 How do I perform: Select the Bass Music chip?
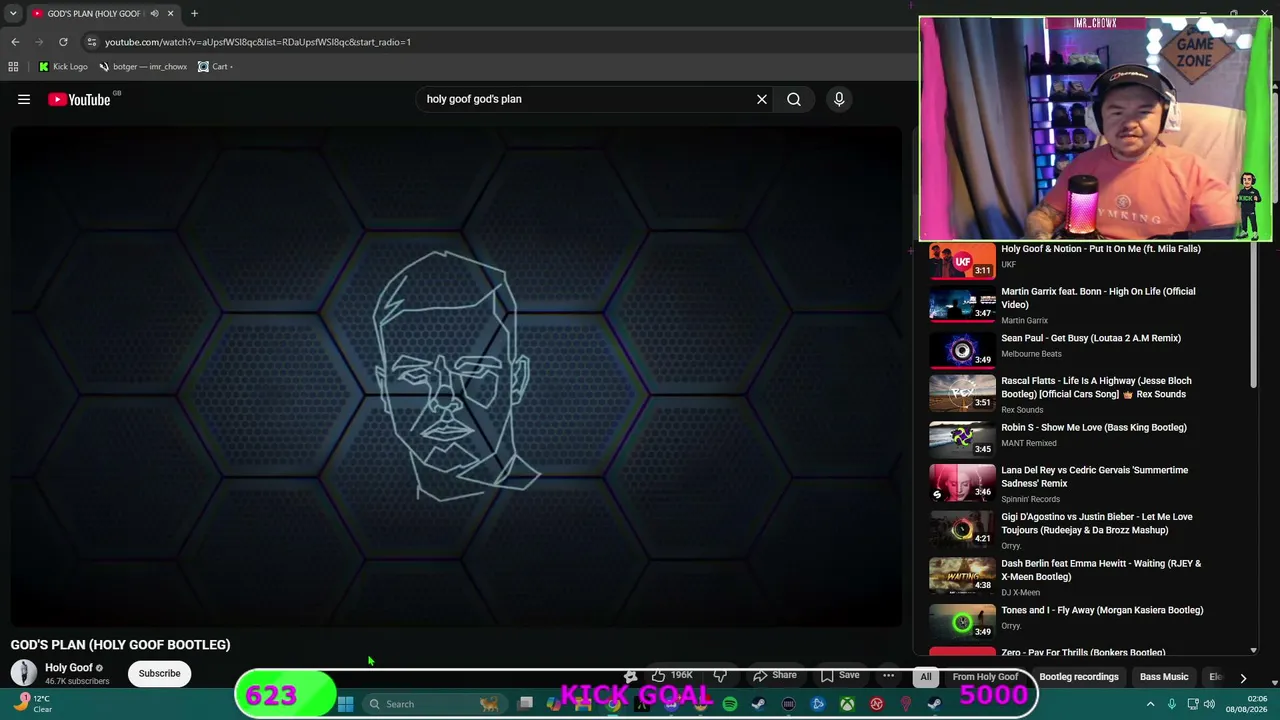click(x=1164, y=677)
